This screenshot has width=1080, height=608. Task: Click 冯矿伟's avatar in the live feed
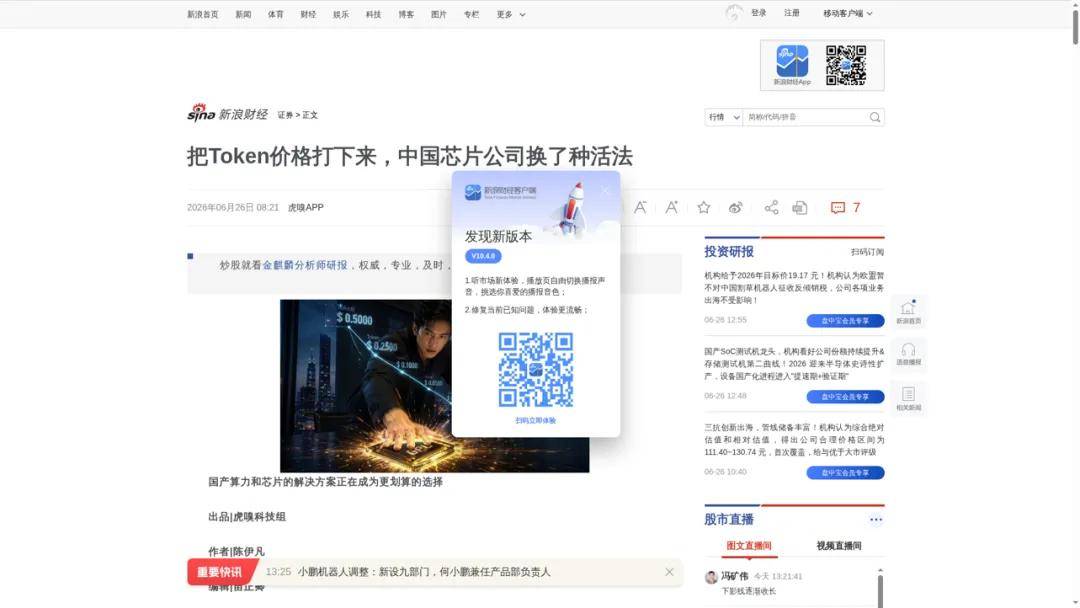[712, 577]
